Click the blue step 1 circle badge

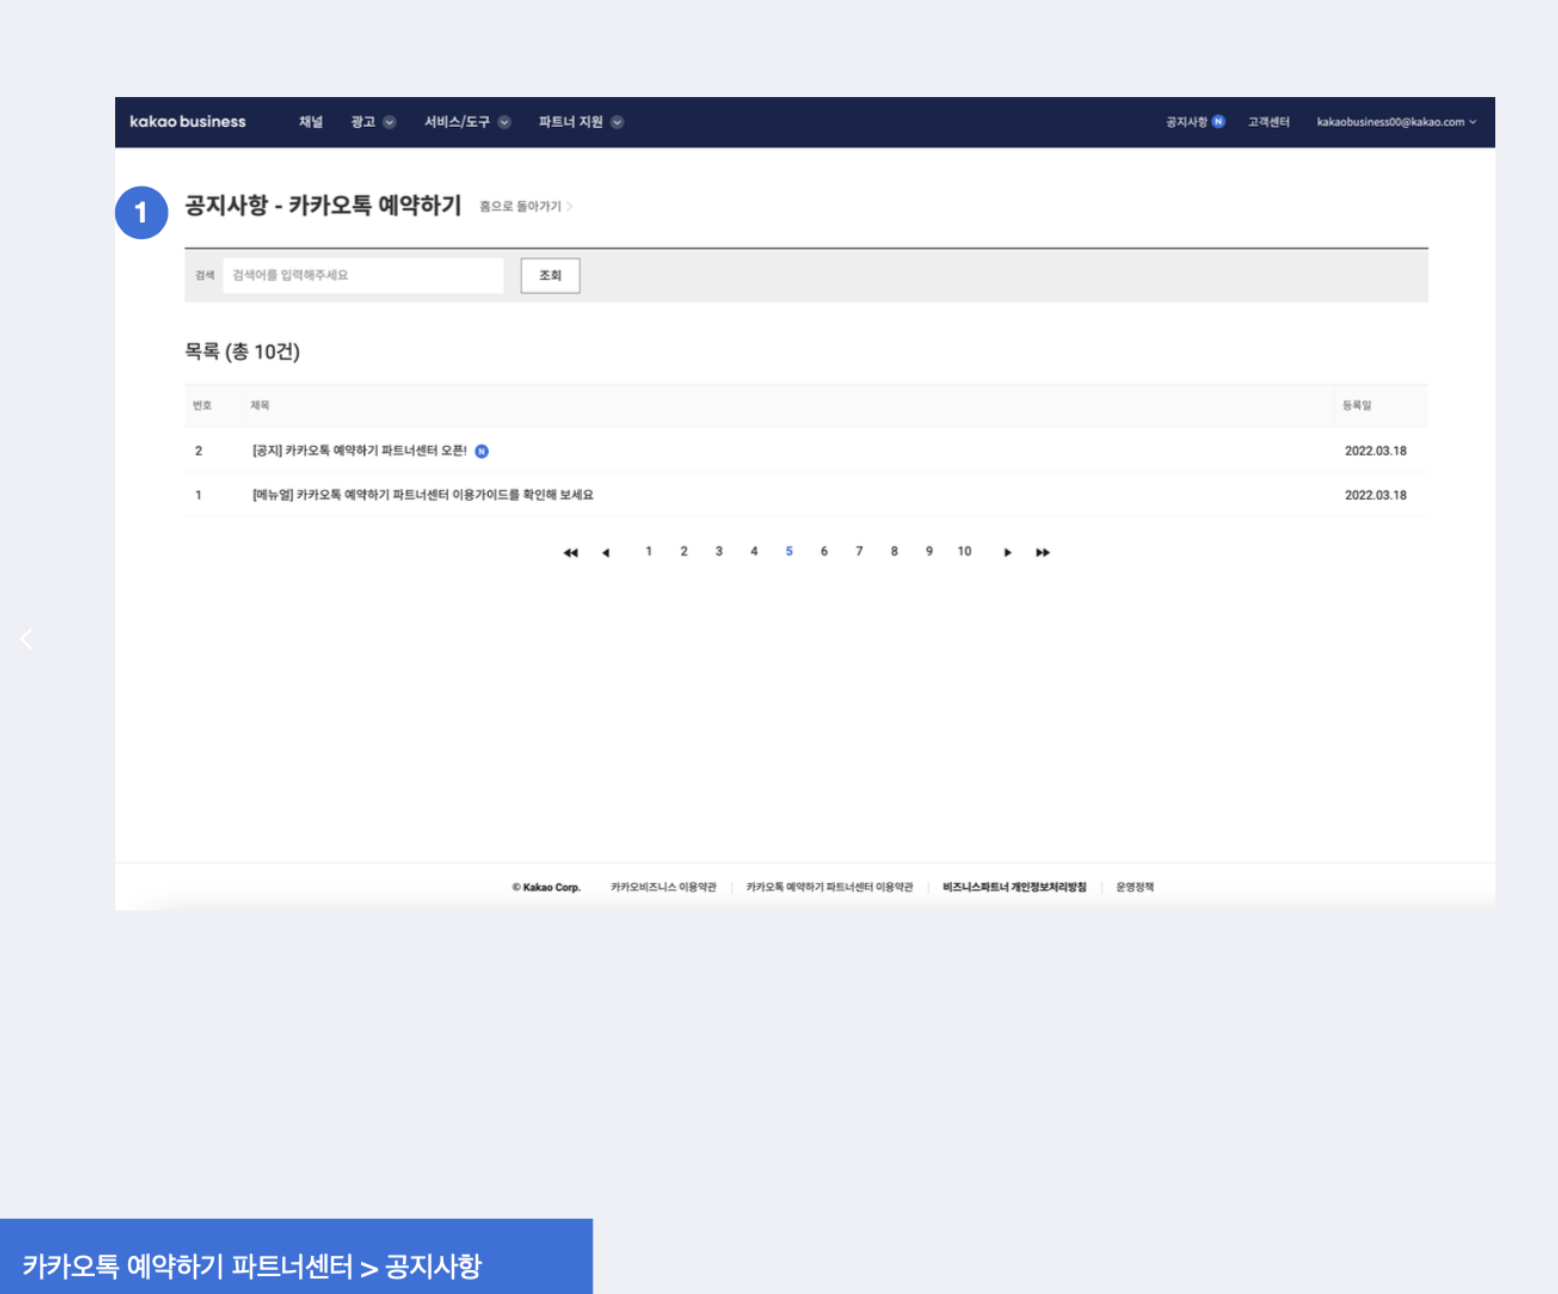(x=141, y=213)
